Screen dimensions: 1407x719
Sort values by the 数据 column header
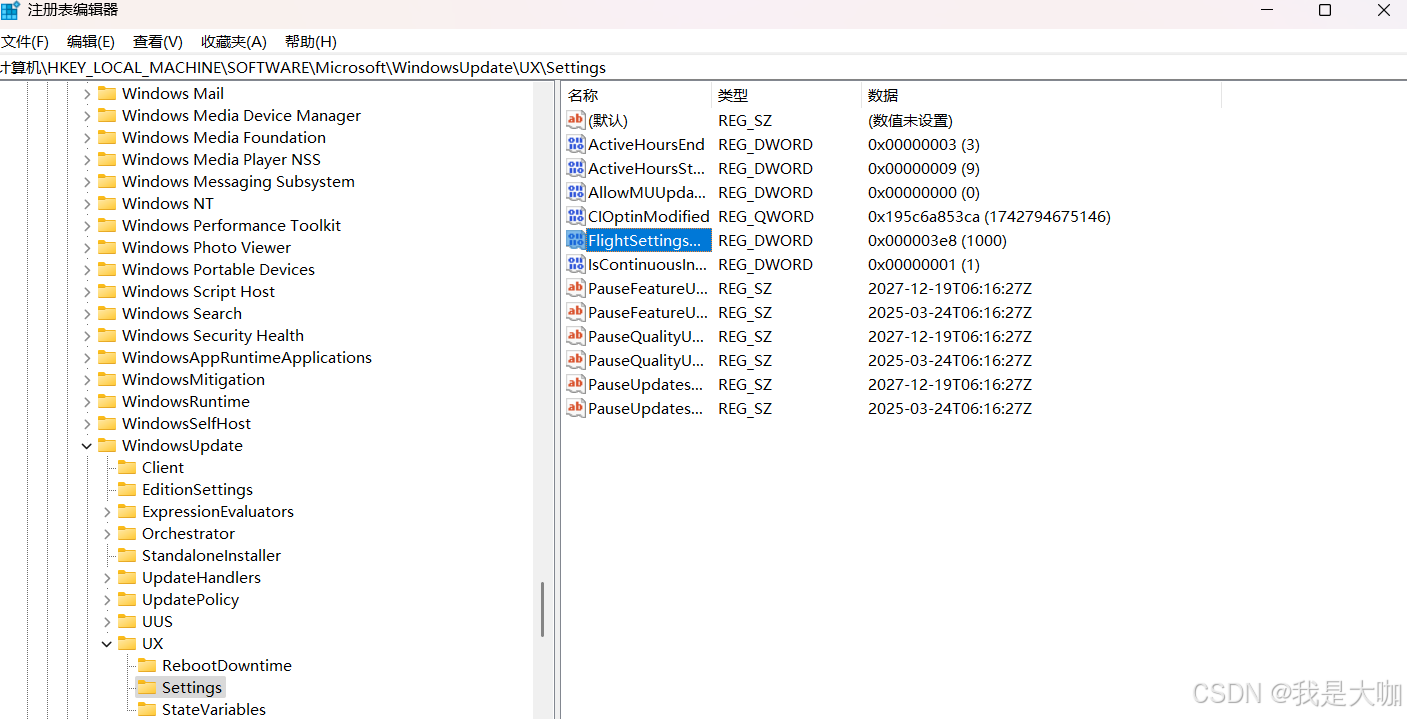point(883,95)
